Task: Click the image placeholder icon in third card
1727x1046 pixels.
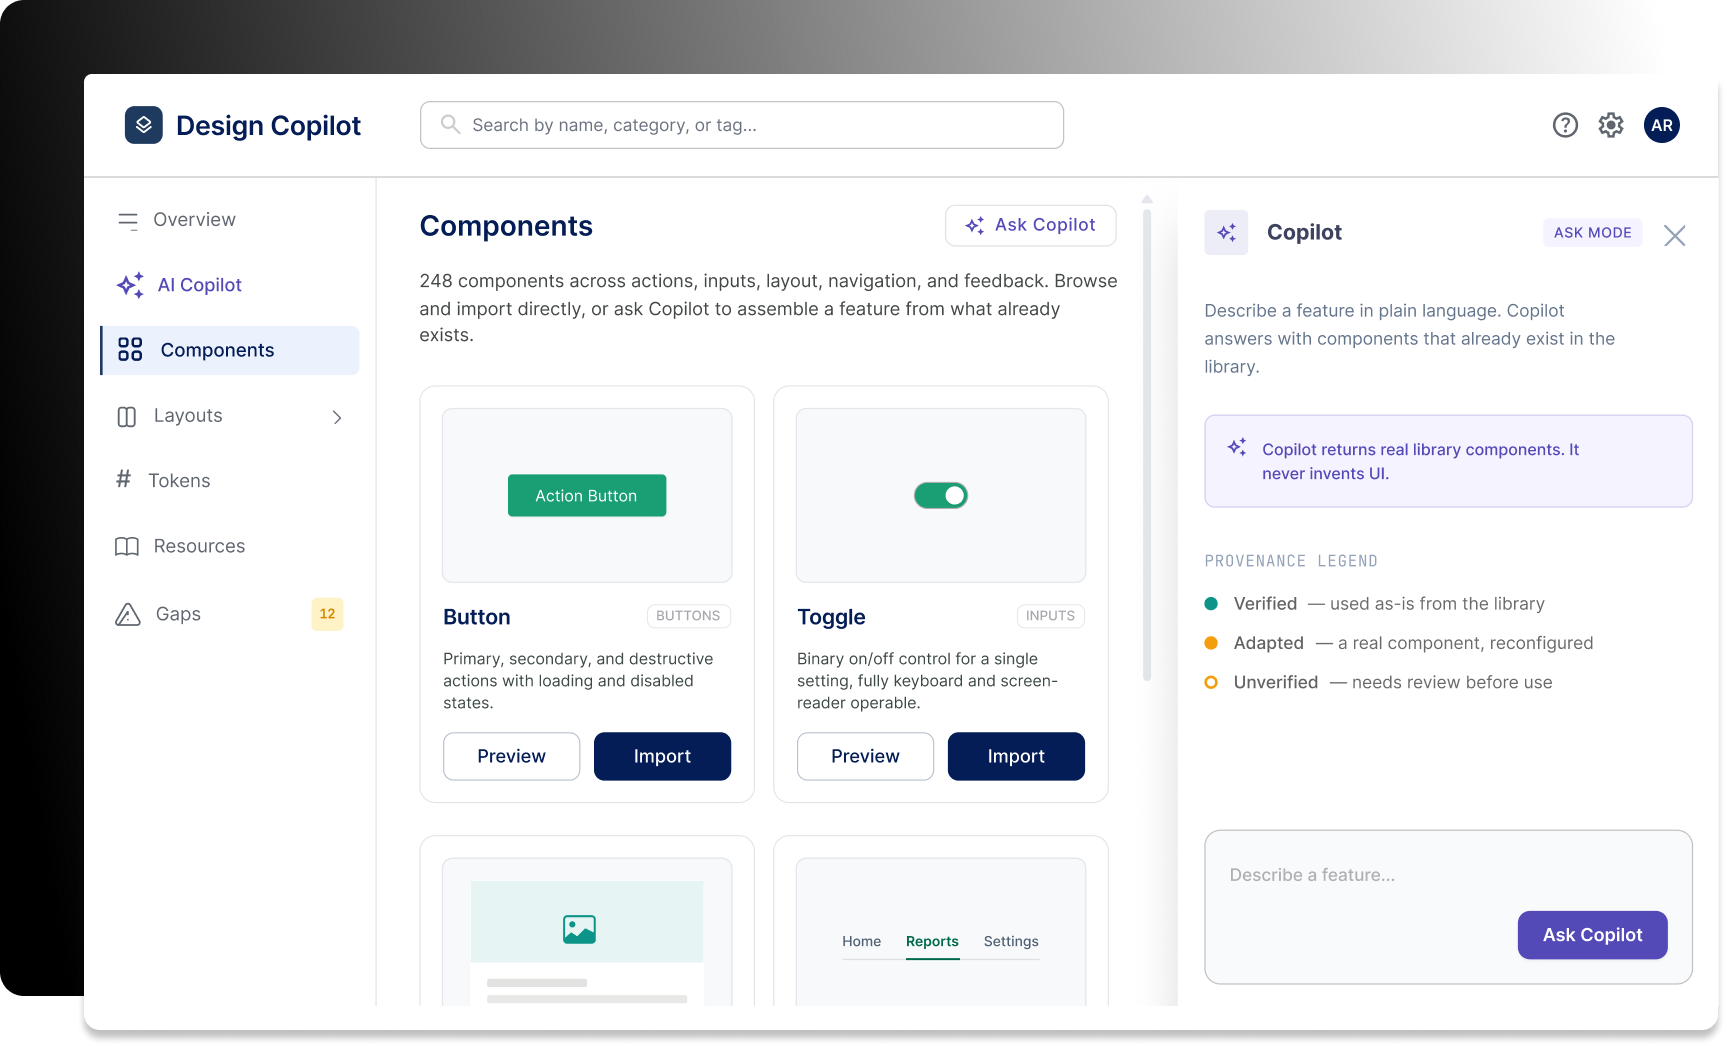Action: click(x=579, y=929)
